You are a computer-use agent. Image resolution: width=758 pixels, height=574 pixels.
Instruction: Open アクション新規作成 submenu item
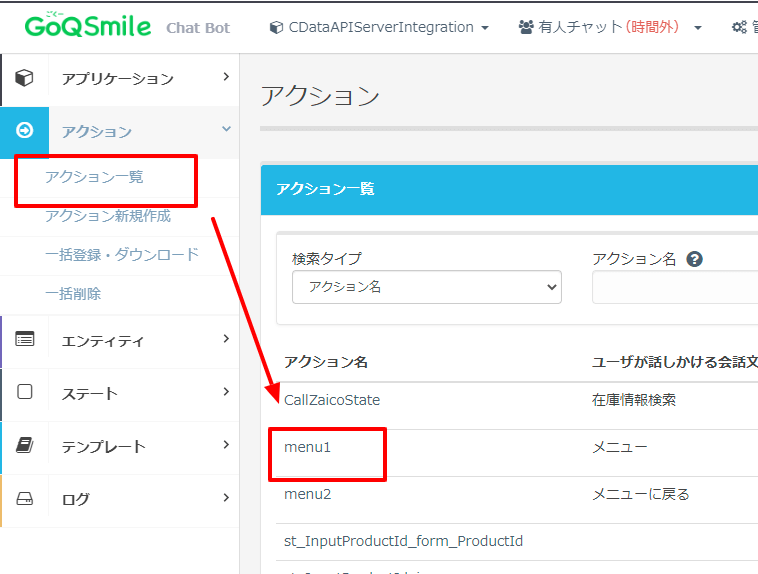pos(108,216)
